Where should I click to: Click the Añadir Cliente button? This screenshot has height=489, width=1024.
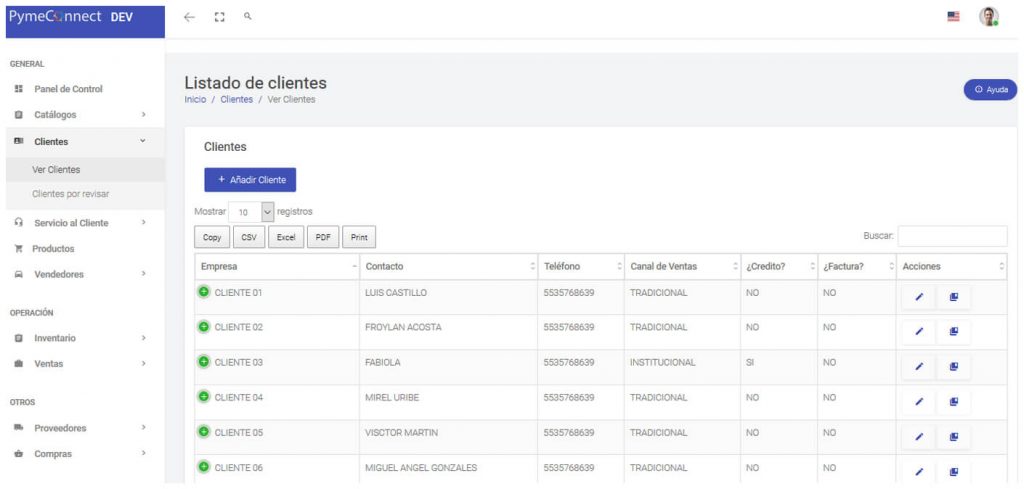click(250, 180)
